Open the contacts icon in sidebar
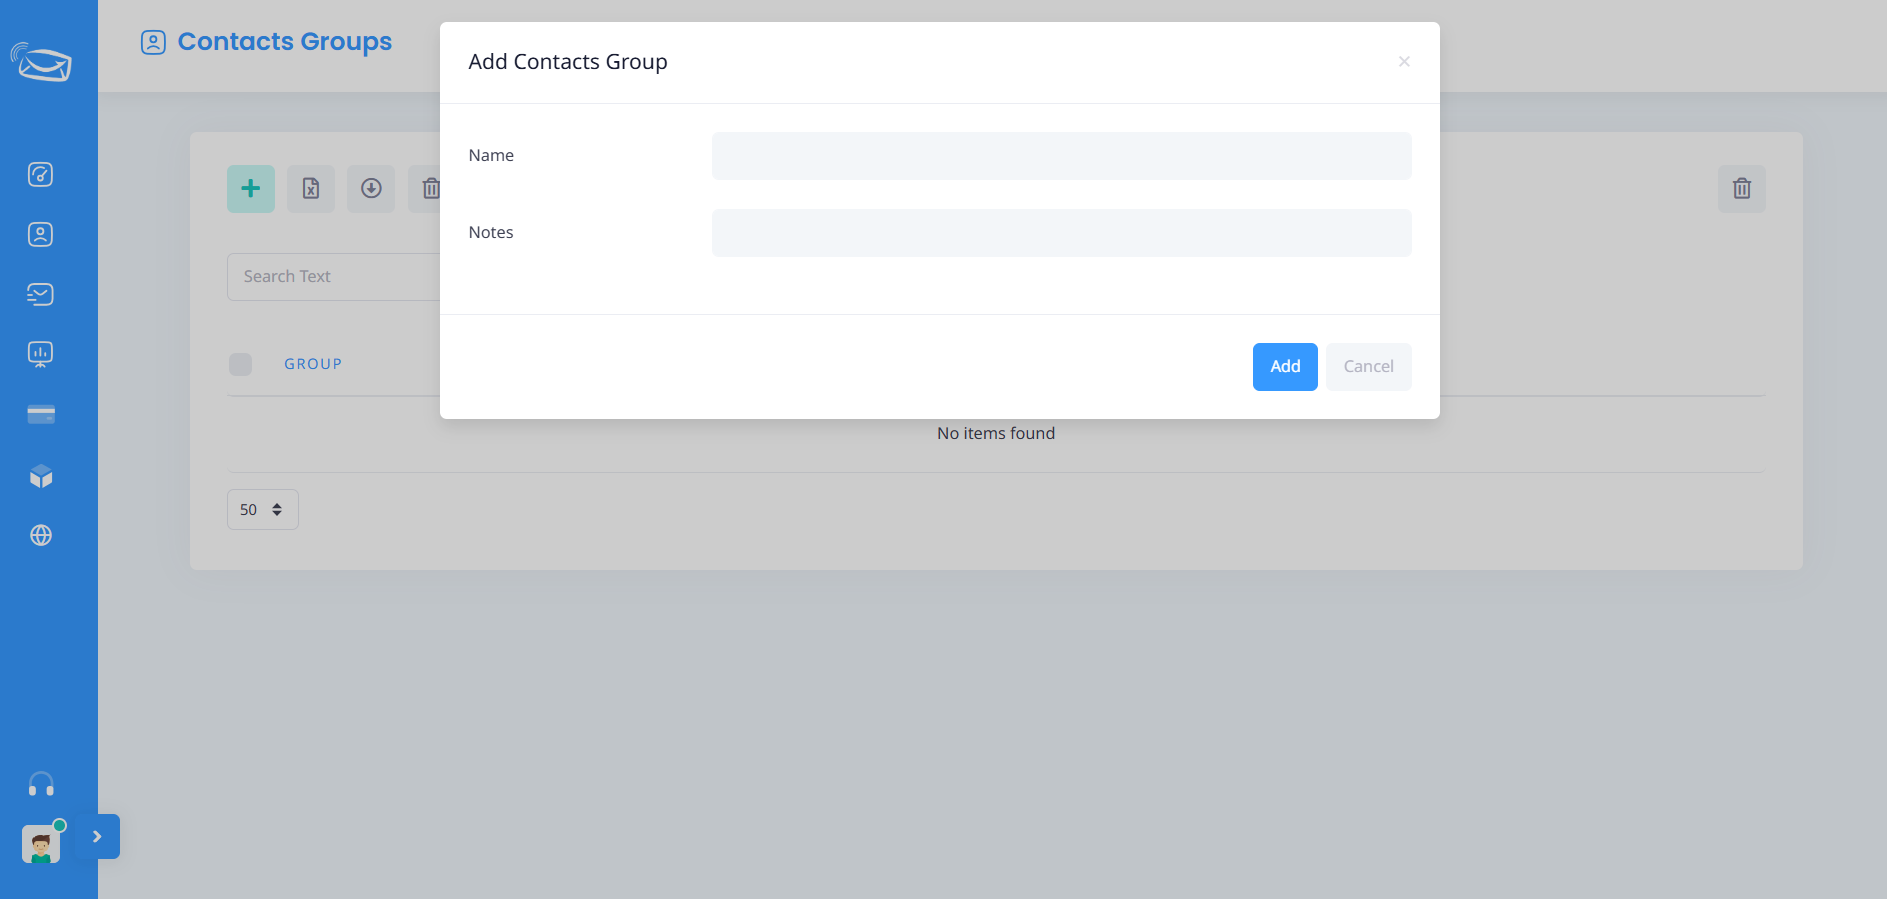1887x899 pixels. click(40, 235)
